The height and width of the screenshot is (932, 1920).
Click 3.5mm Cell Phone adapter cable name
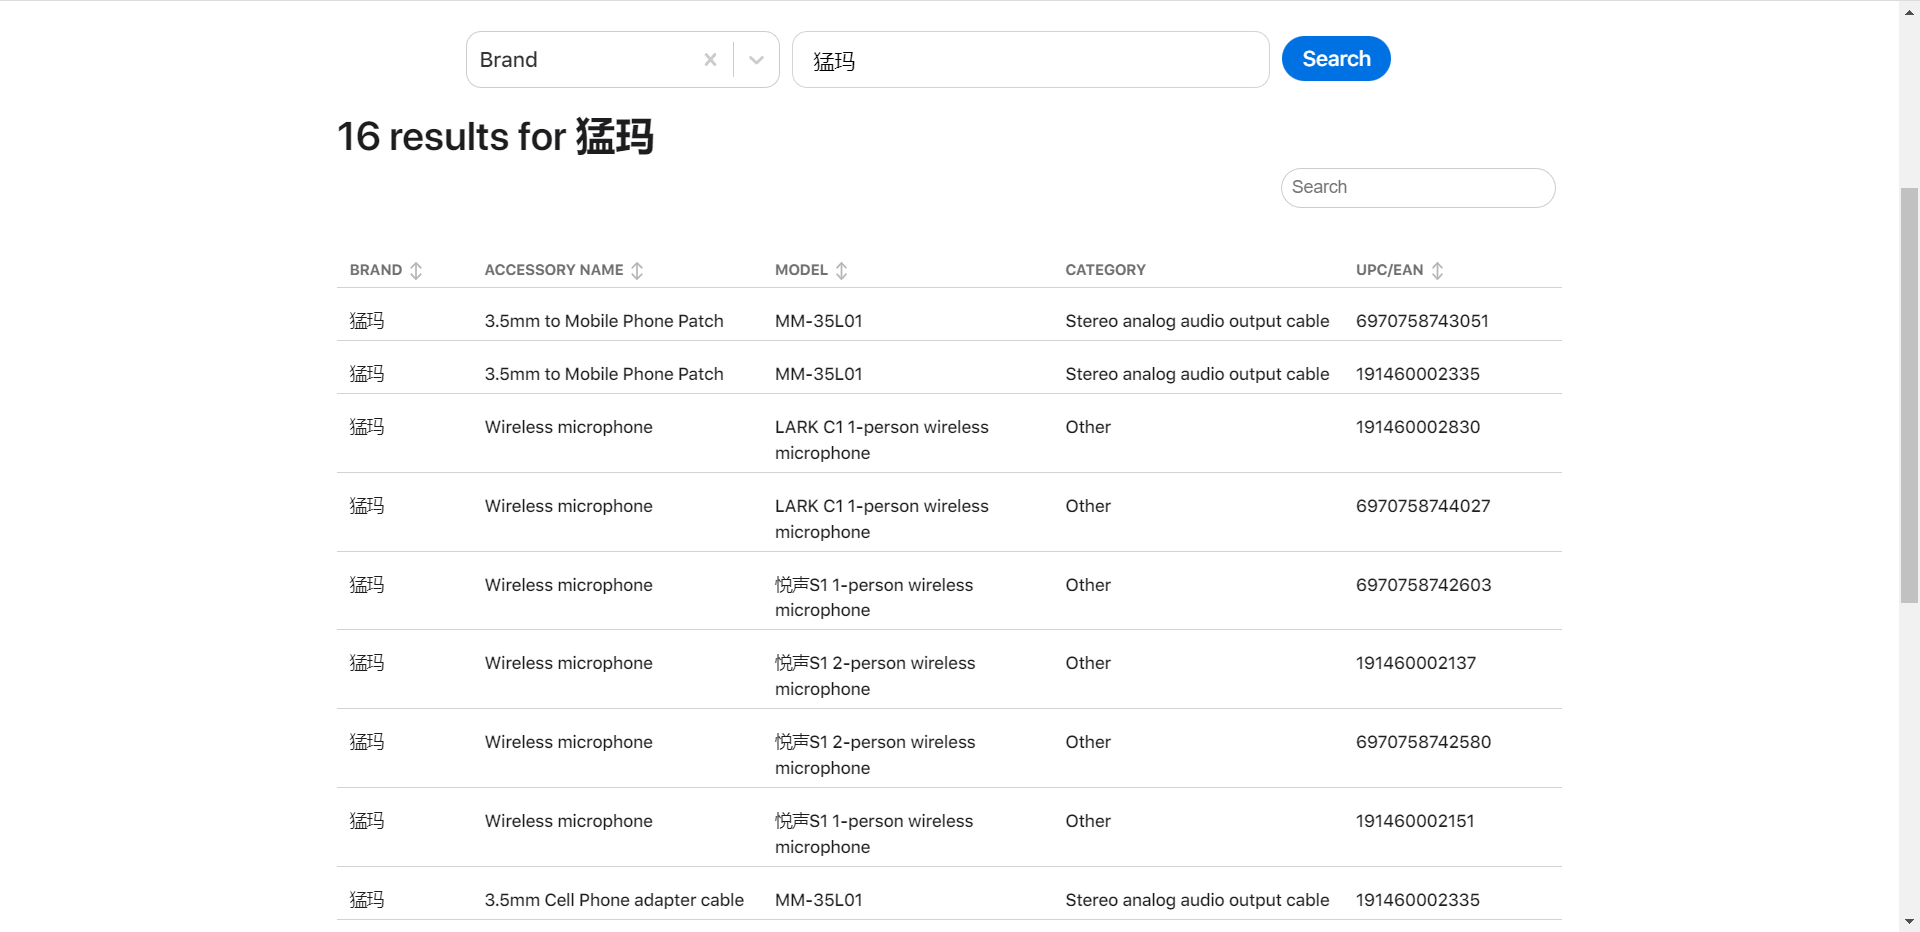click(x=614, y=900)
